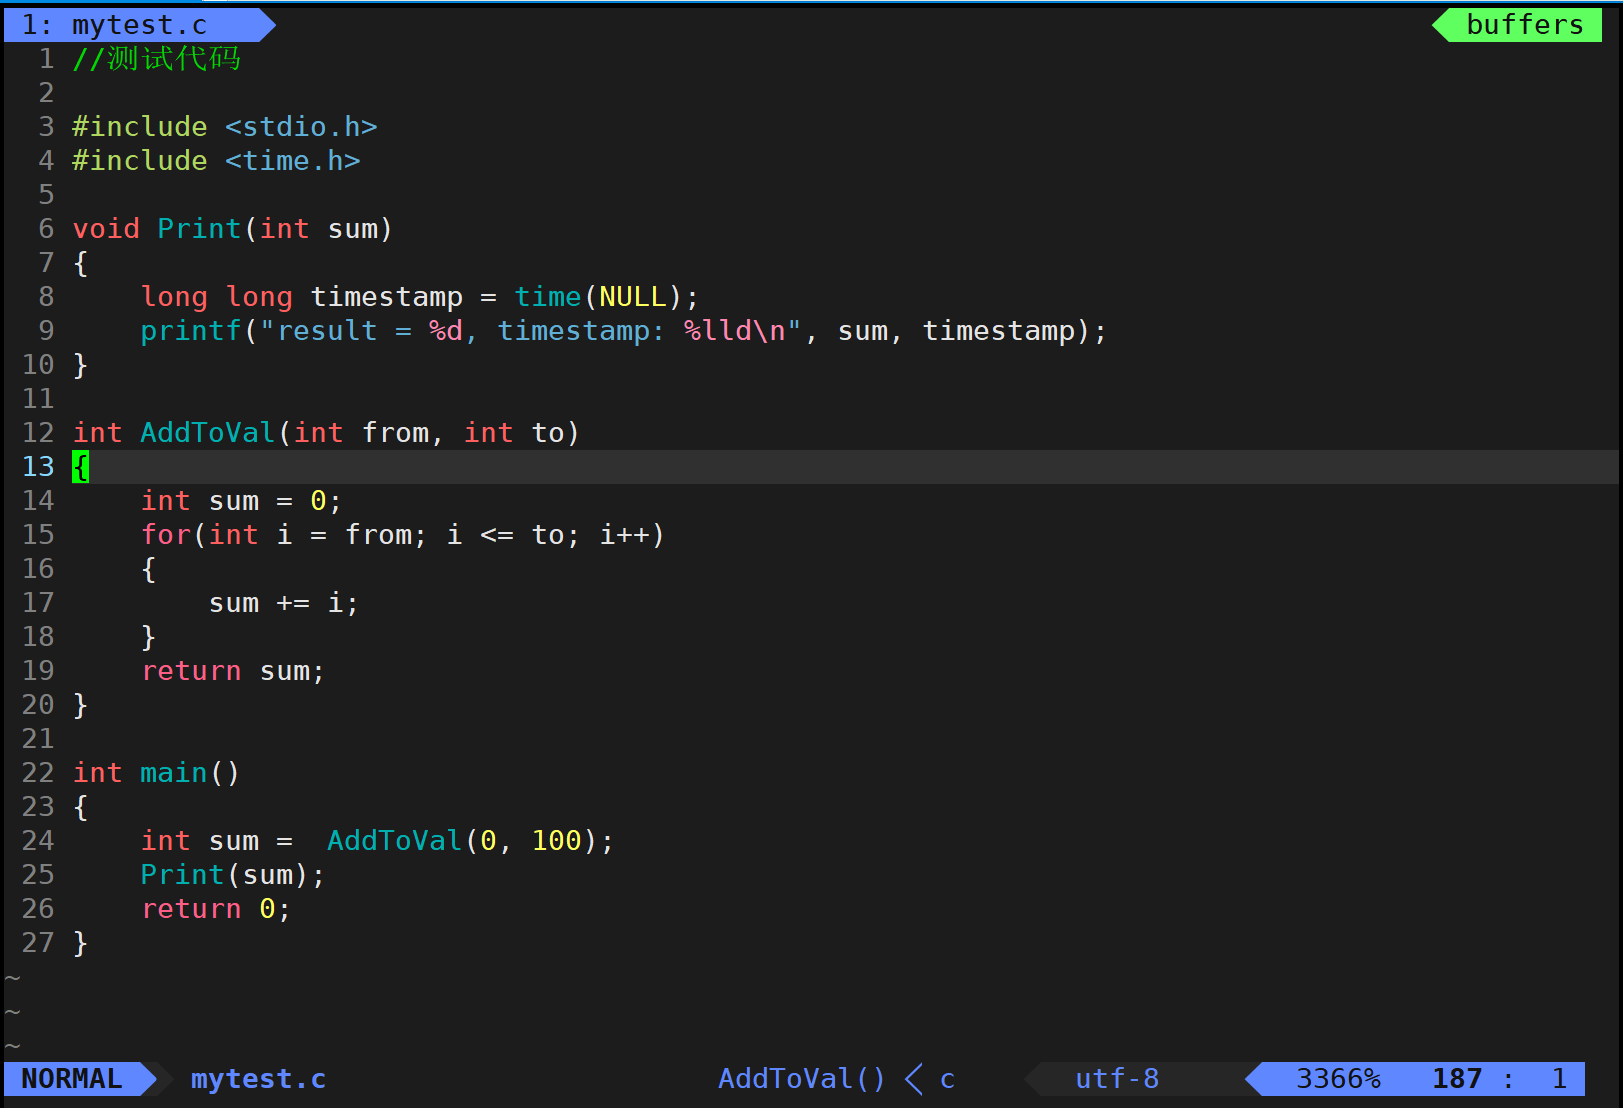Image resolution: width=1623 pixels, height=1108 pixels.
Task: Click the closing brace on line 10
Action: [80, 365]
